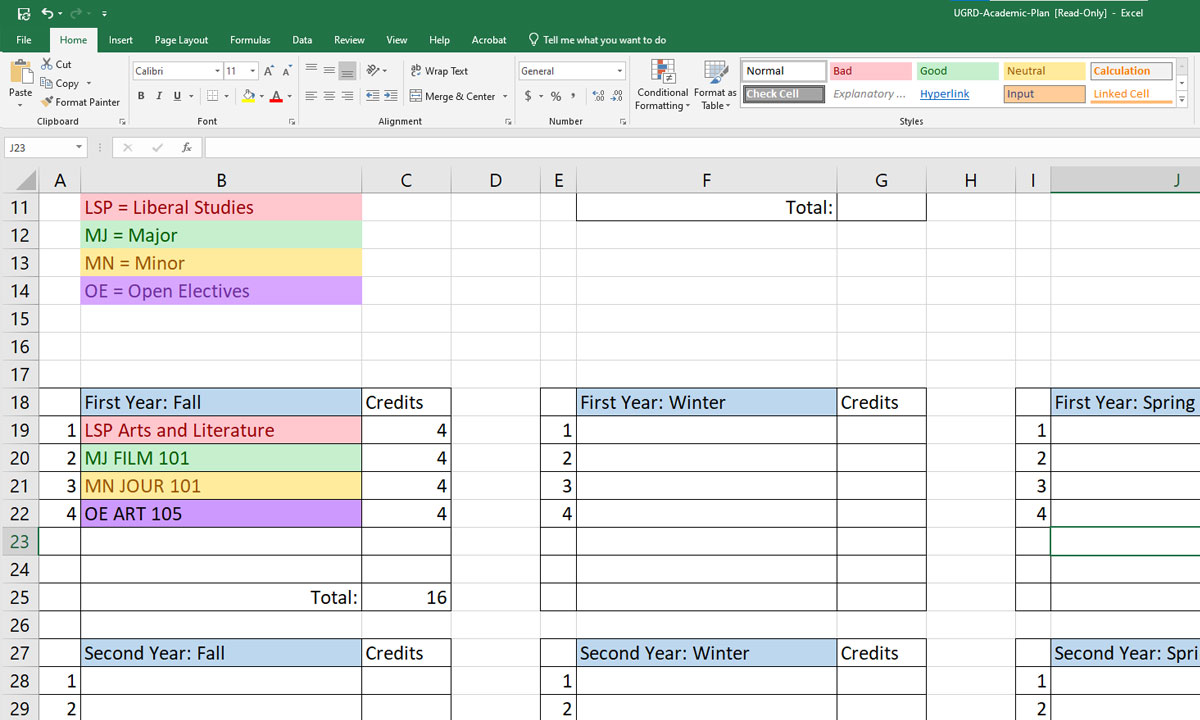
Task: Switch to the Formulas ribbon tab
Action: [x=250, y=40]
